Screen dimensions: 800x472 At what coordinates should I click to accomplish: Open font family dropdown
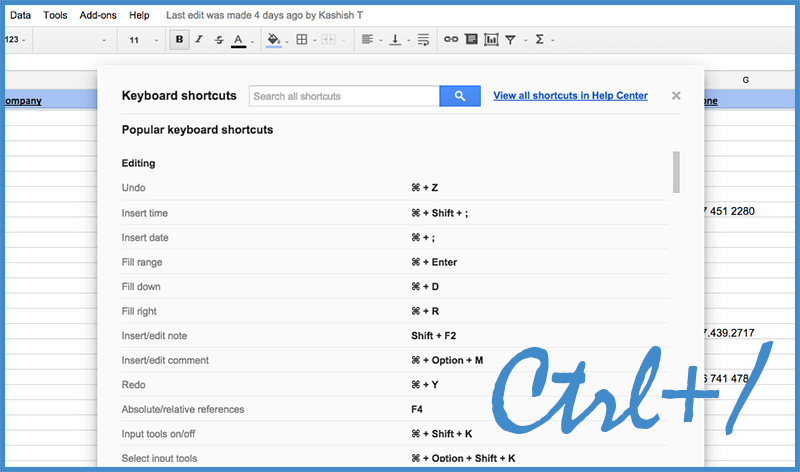pos(76,40)
